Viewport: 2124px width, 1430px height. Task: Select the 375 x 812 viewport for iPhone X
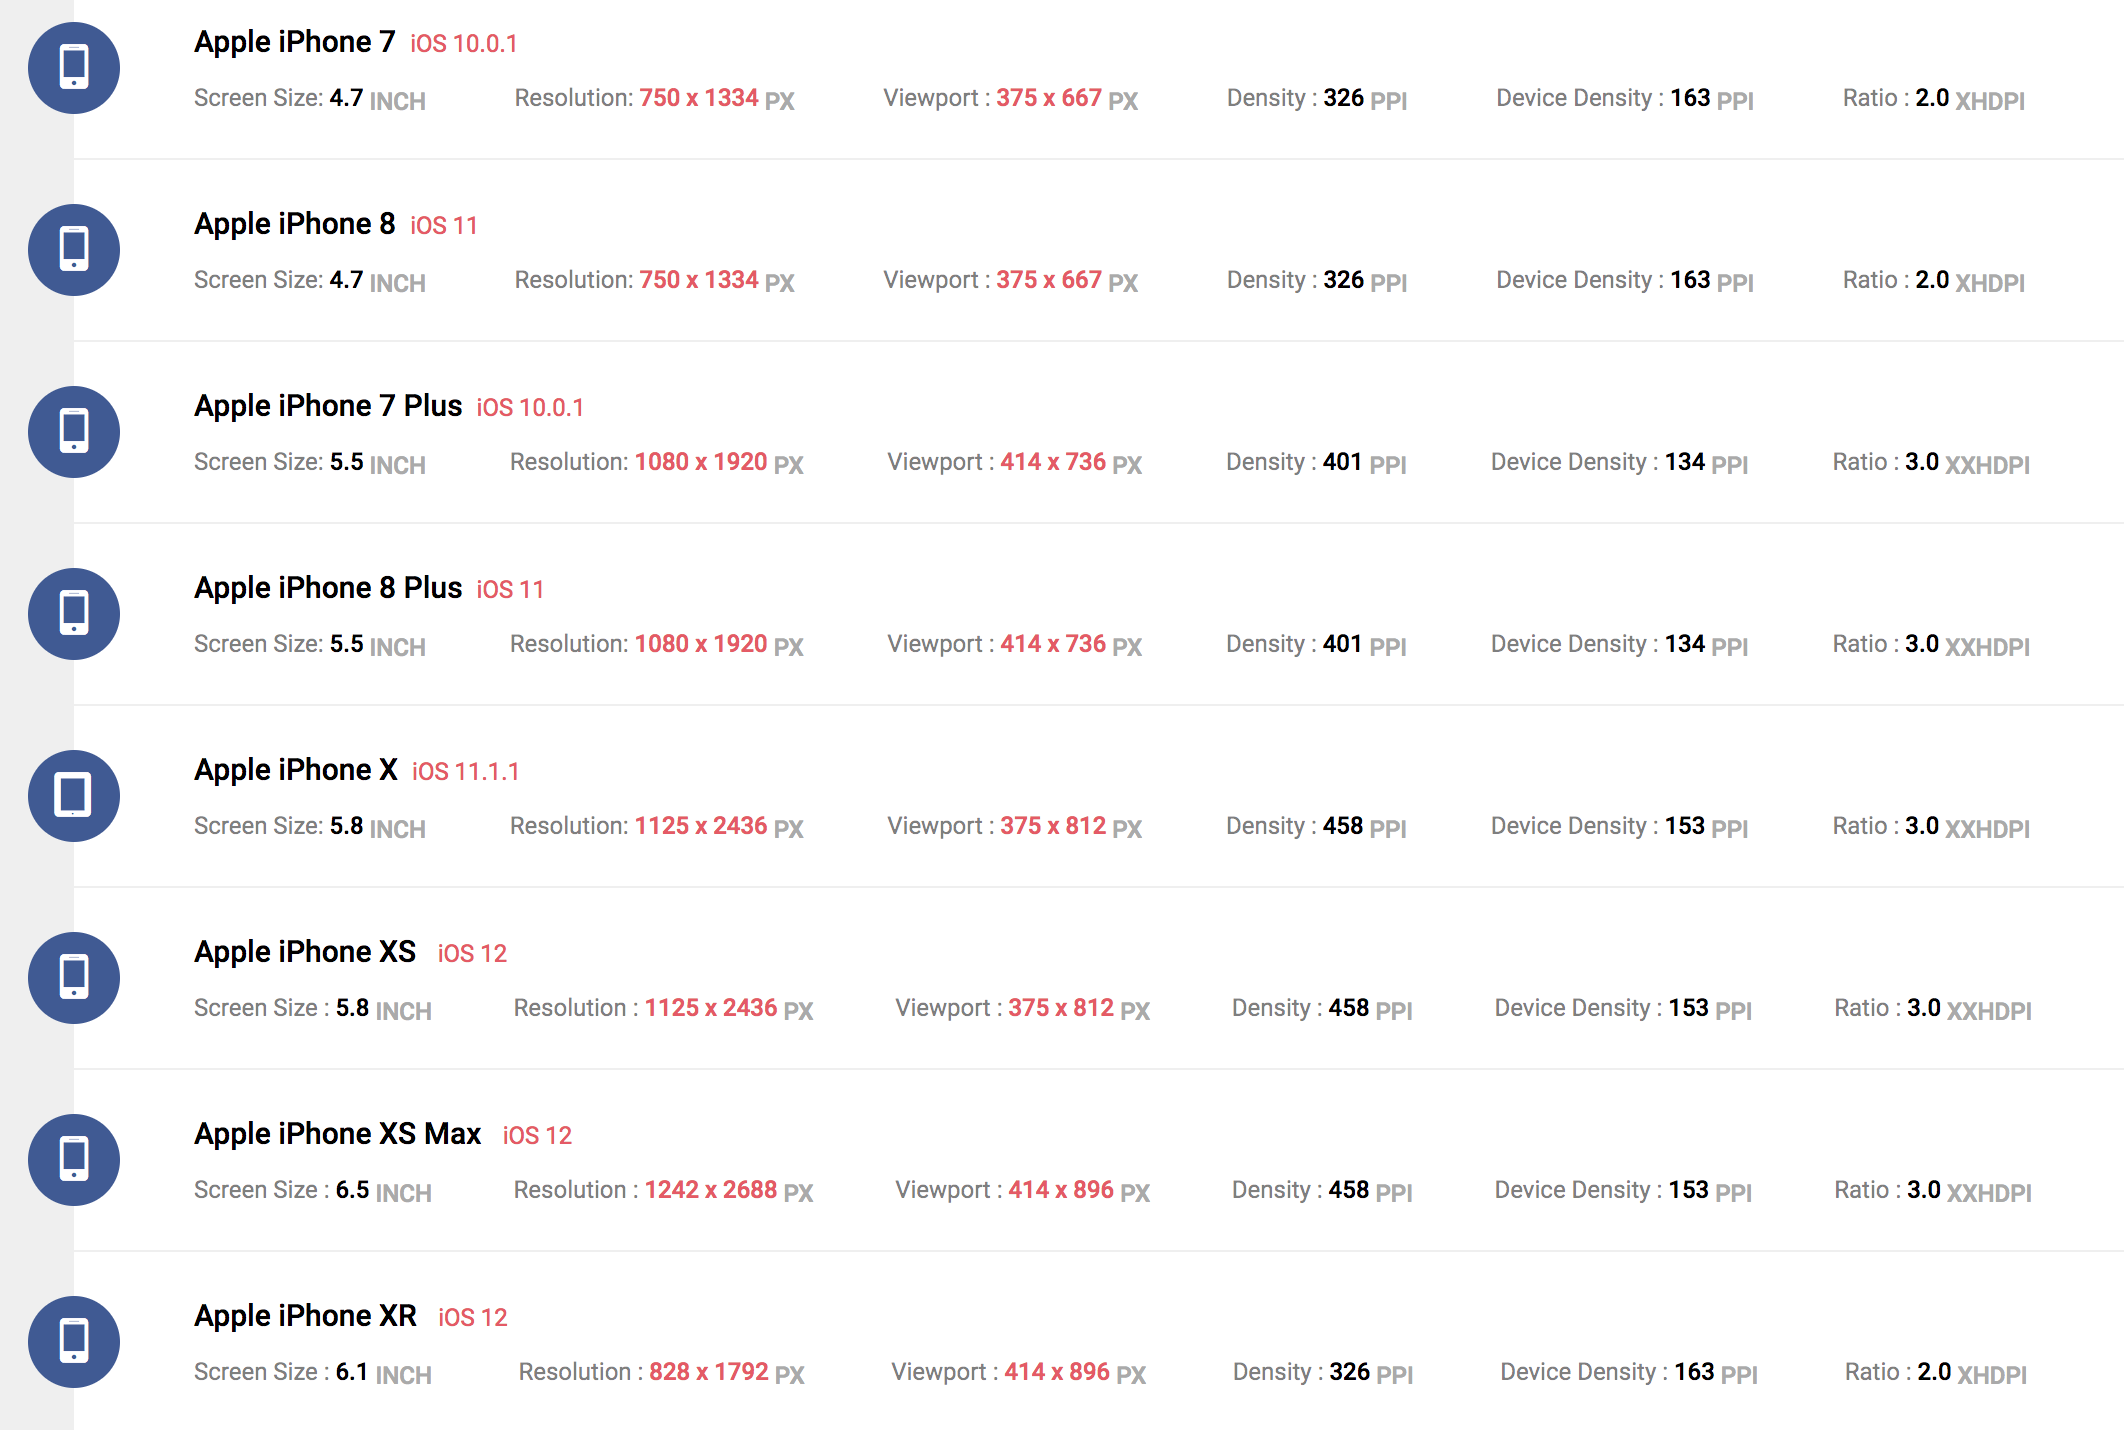pos(1053,826)
